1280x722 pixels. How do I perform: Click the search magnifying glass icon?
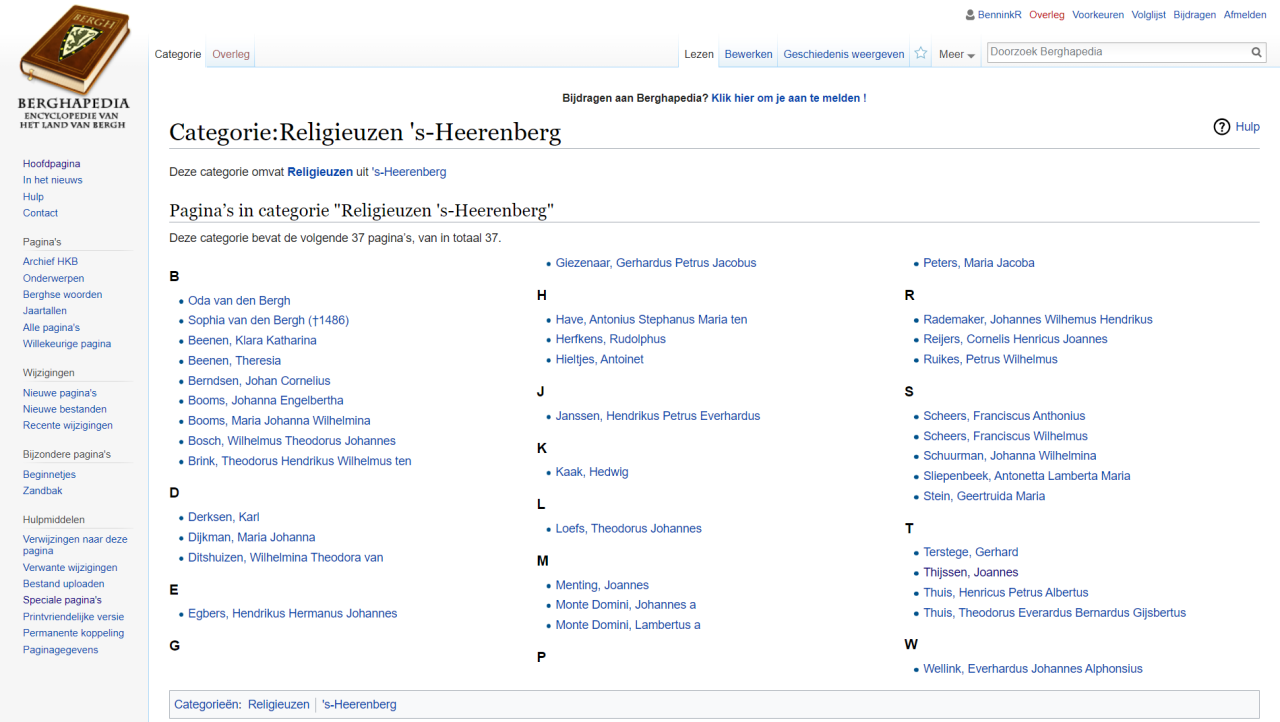[1257, 53]
